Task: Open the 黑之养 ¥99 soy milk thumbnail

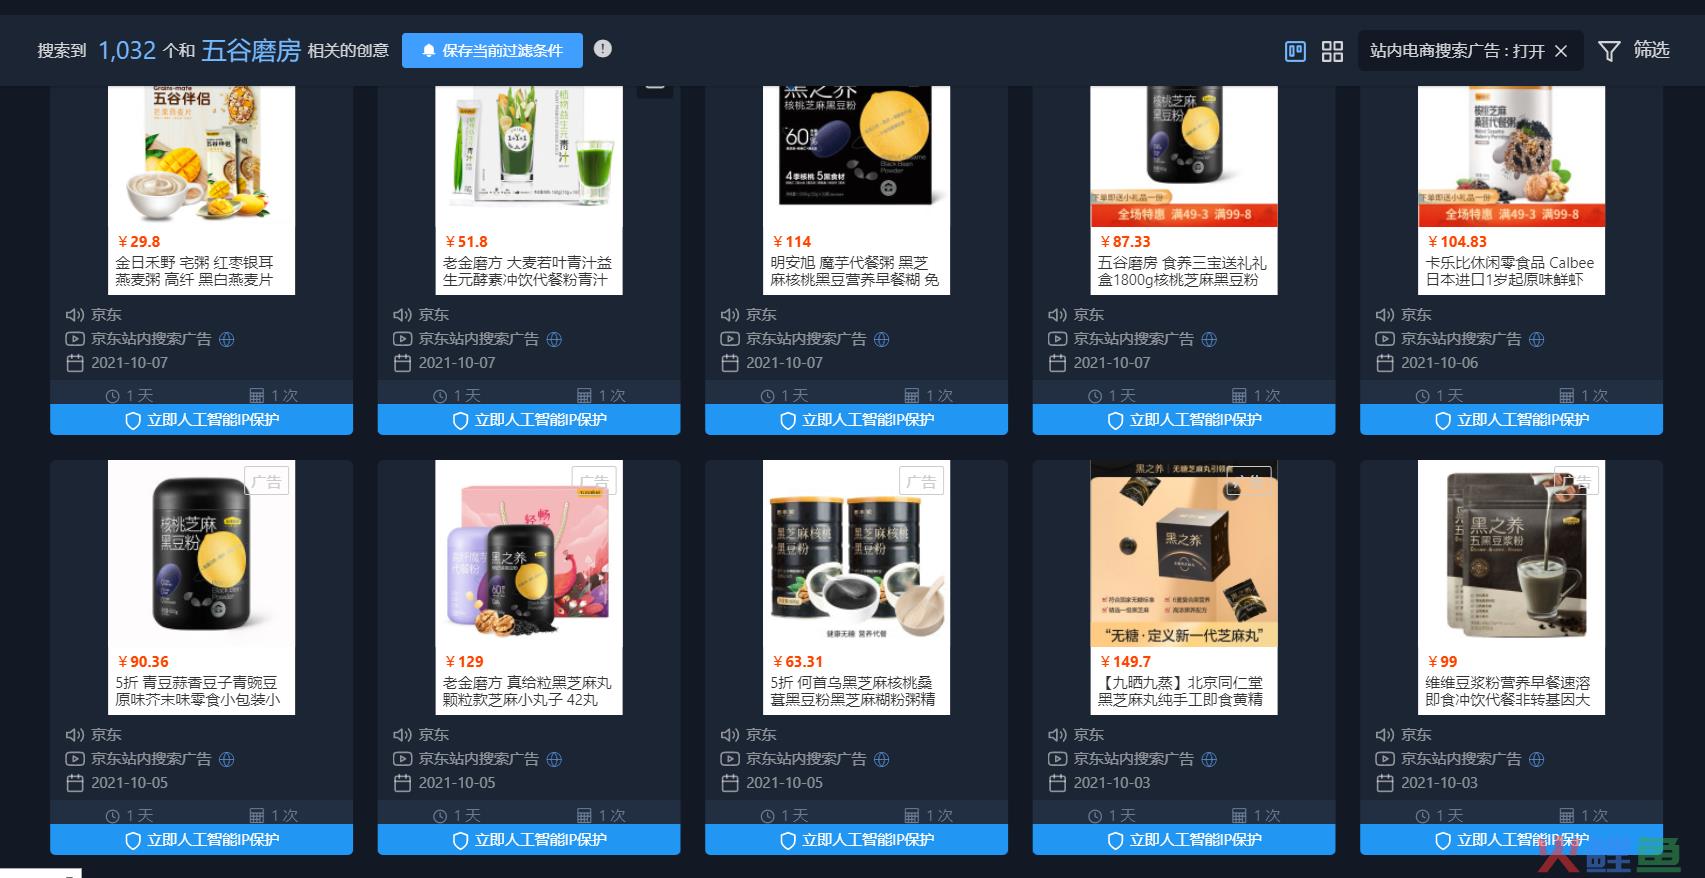Action: click(x=1511, y=554)
